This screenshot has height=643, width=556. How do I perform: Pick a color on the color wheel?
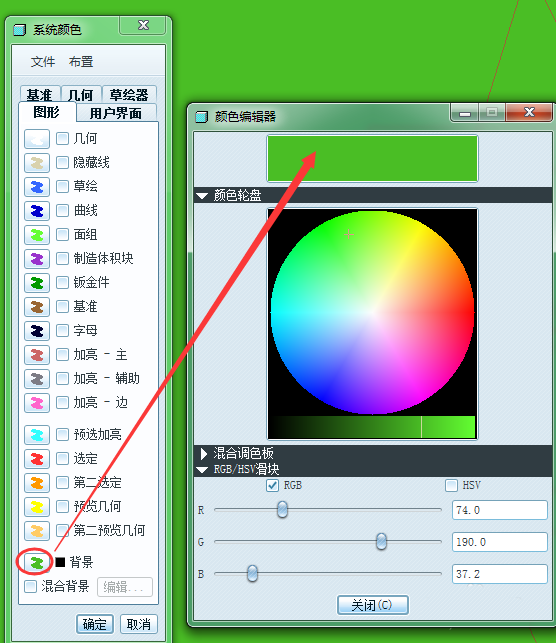372,312
